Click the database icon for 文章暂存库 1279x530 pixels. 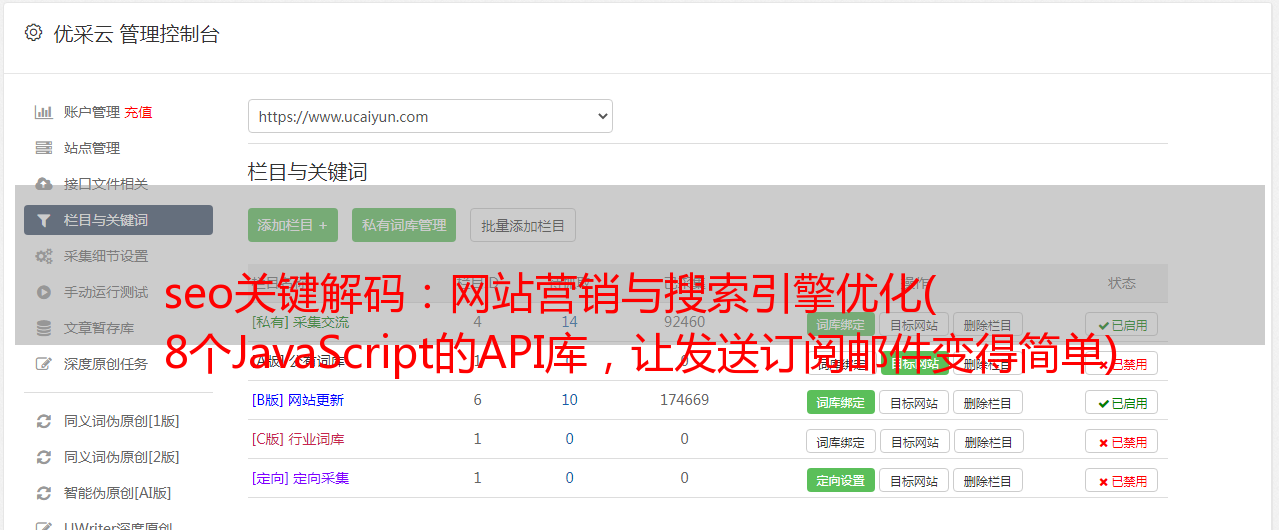click(44, 328)
